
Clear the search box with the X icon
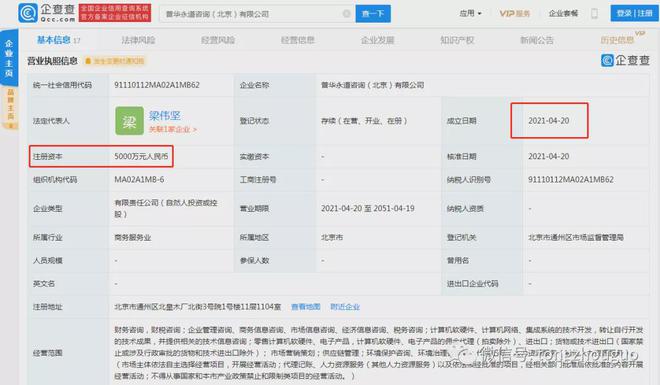tap(346, 14)
